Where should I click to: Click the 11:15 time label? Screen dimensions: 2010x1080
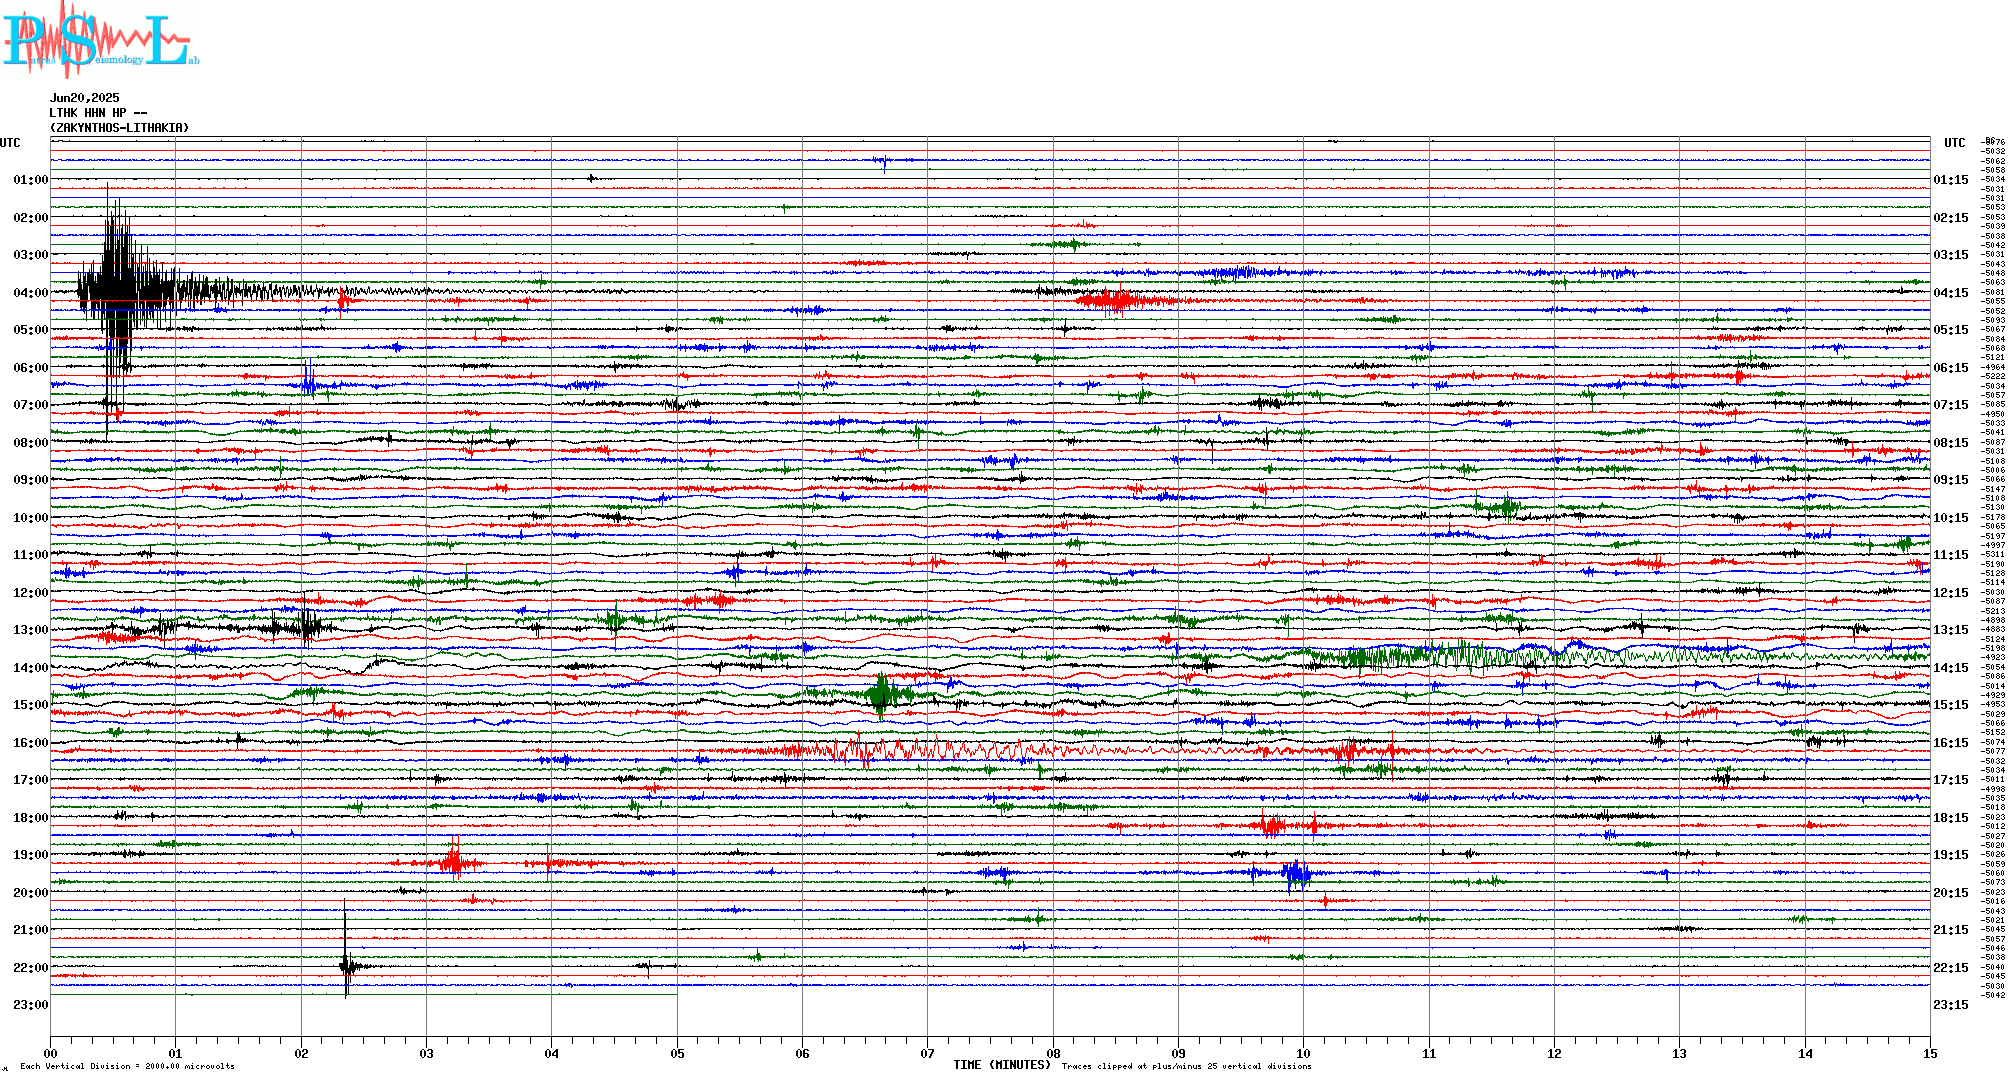(x=1951, y=555)
